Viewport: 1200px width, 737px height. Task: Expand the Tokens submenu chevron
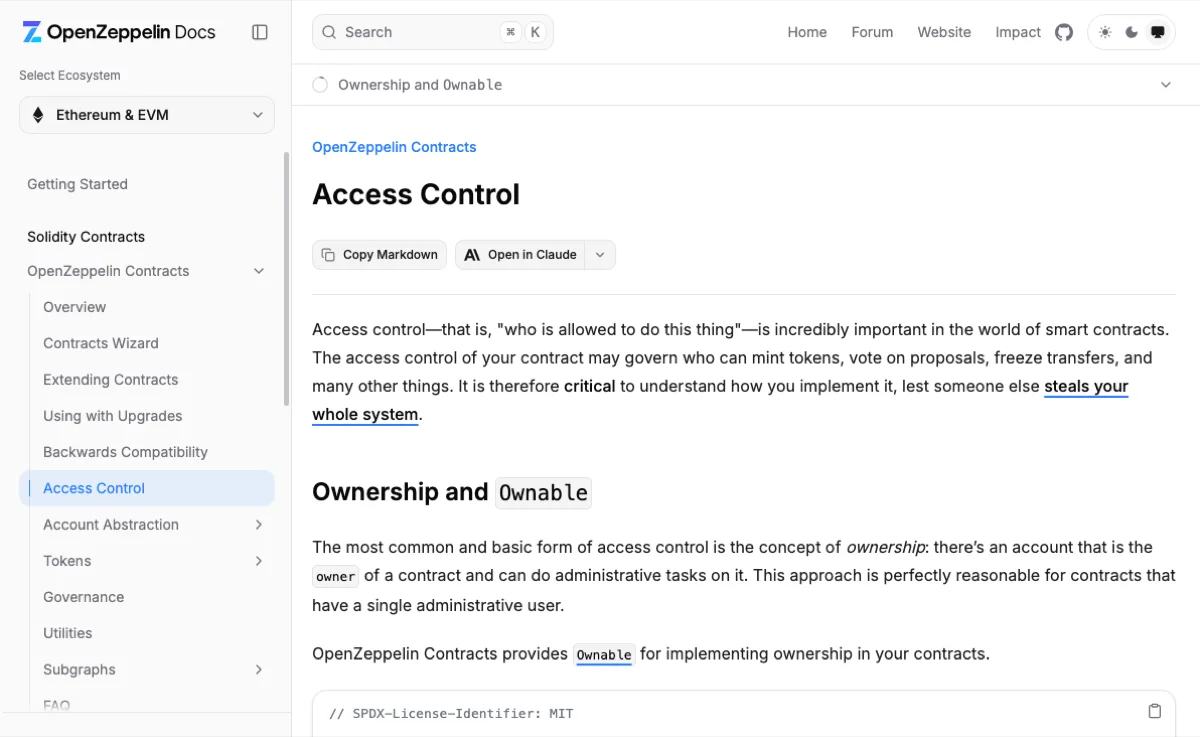coord(259,561)
